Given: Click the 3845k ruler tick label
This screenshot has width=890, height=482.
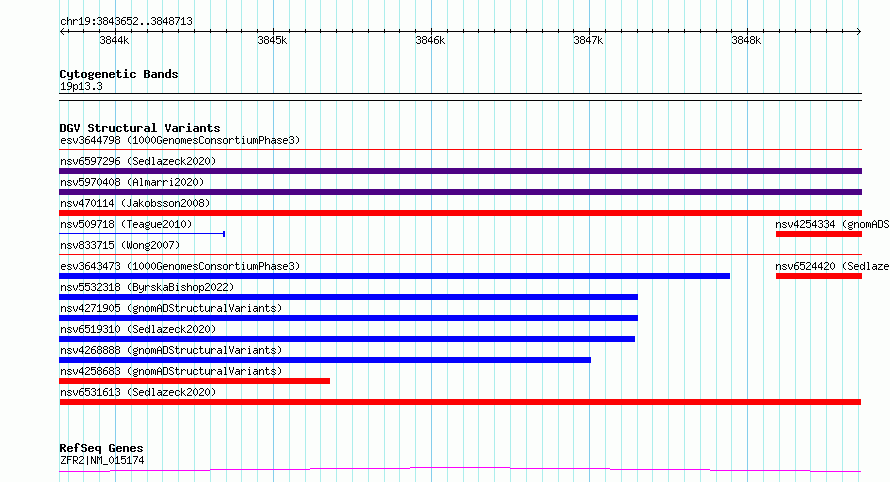Looking at the screenshot, I should [272, 40].
